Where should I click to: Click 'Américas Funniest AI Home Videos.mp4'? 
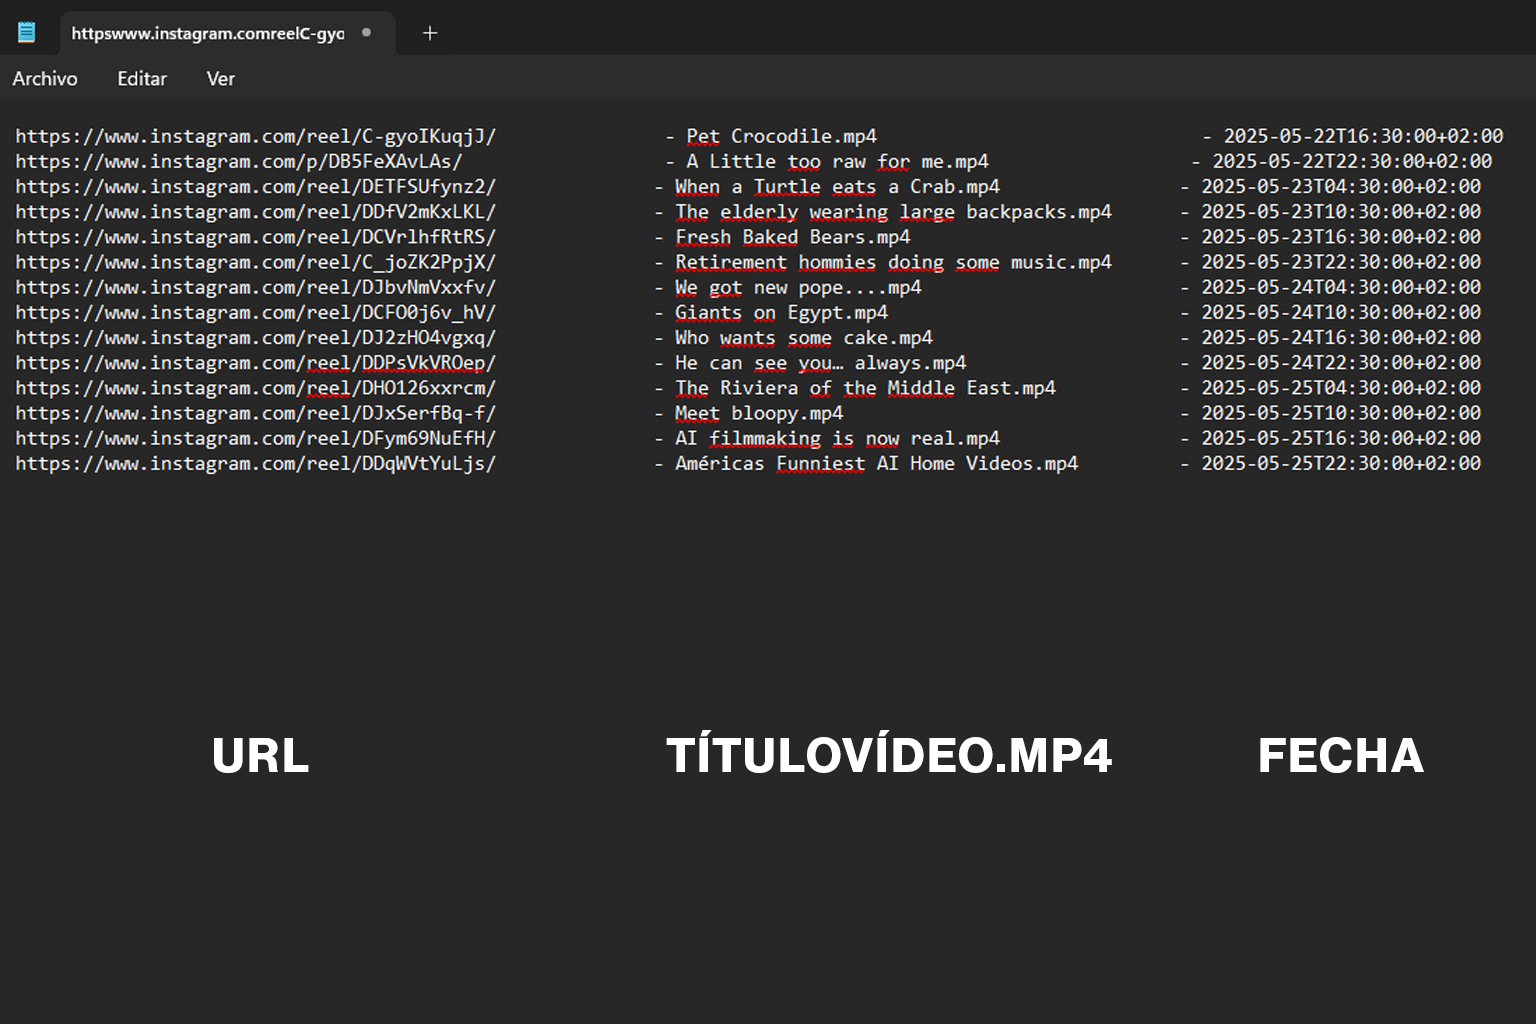point(877,464)
